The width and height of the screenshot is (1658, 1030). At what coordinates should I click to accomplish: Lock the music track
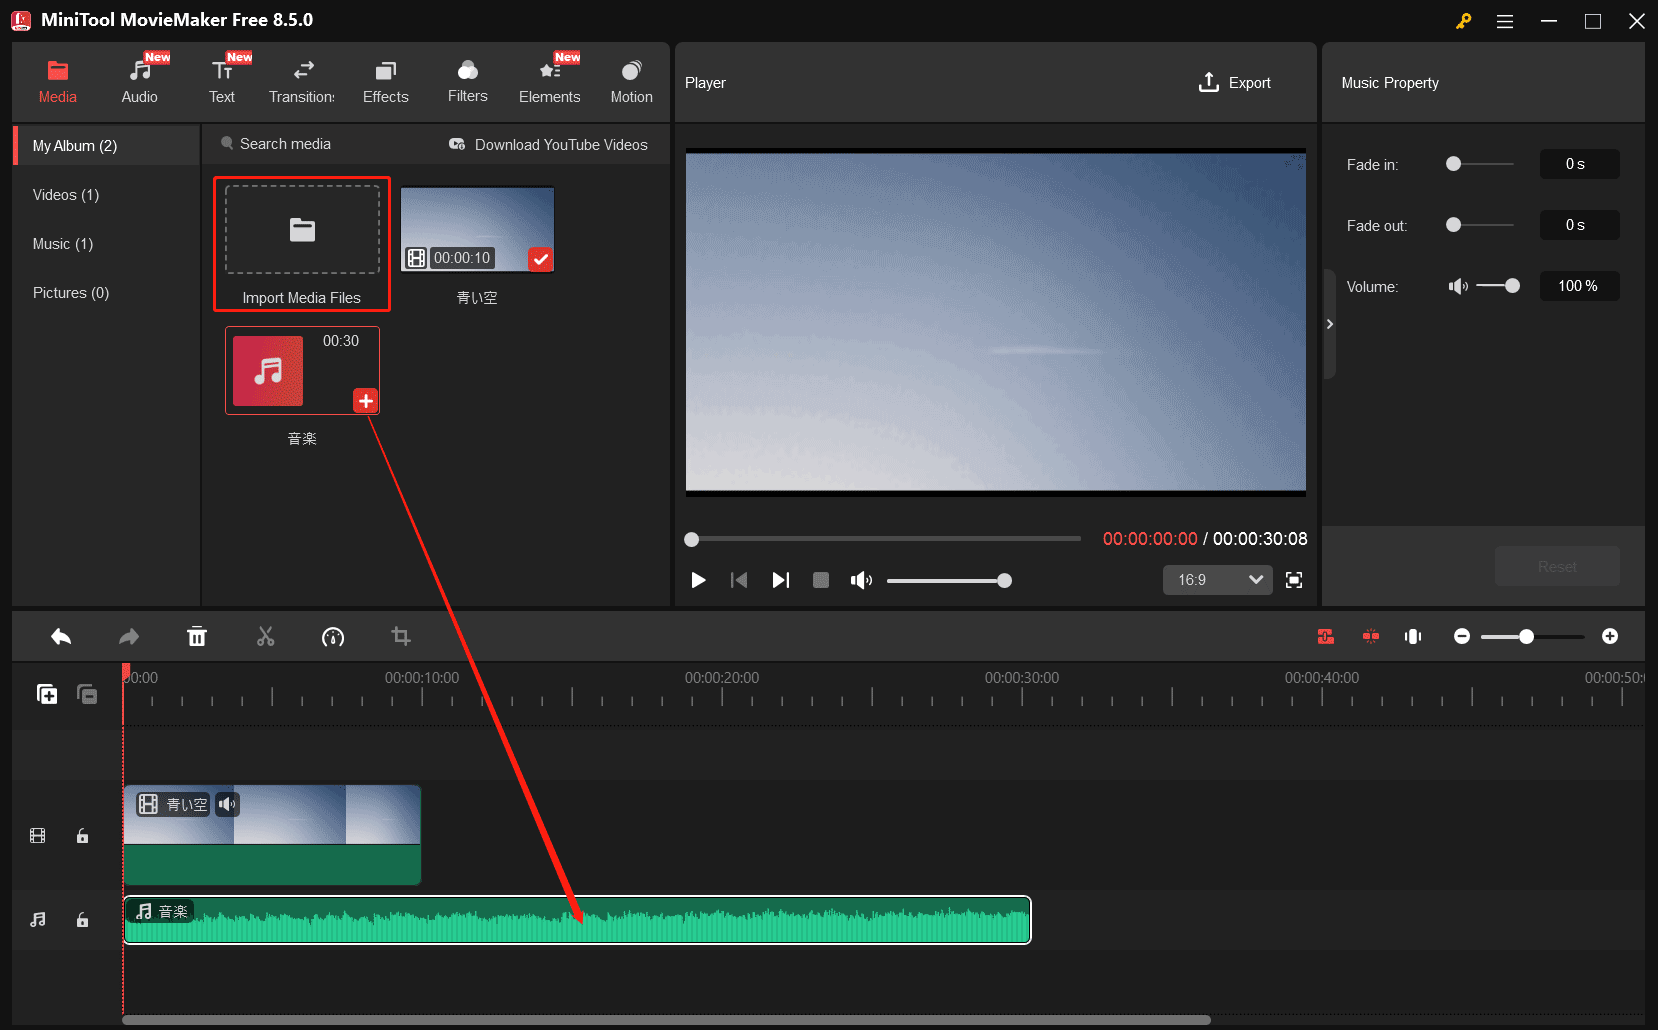(82, 920)
